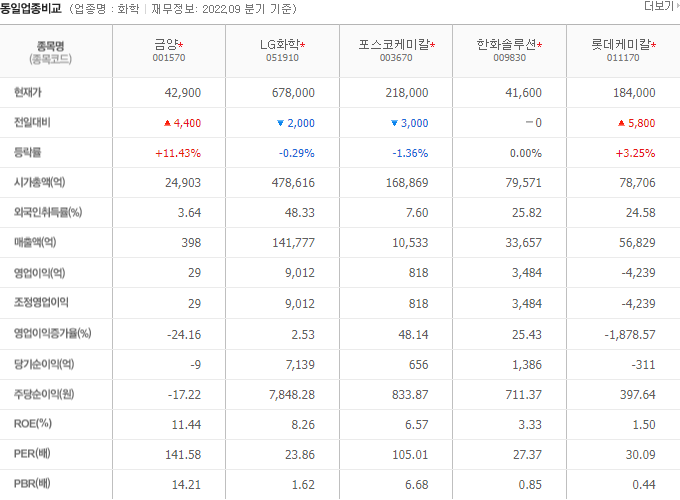Viewport: 680px width, 500px height.
Task: Select PER value 141.58
Action: point(183,454)
